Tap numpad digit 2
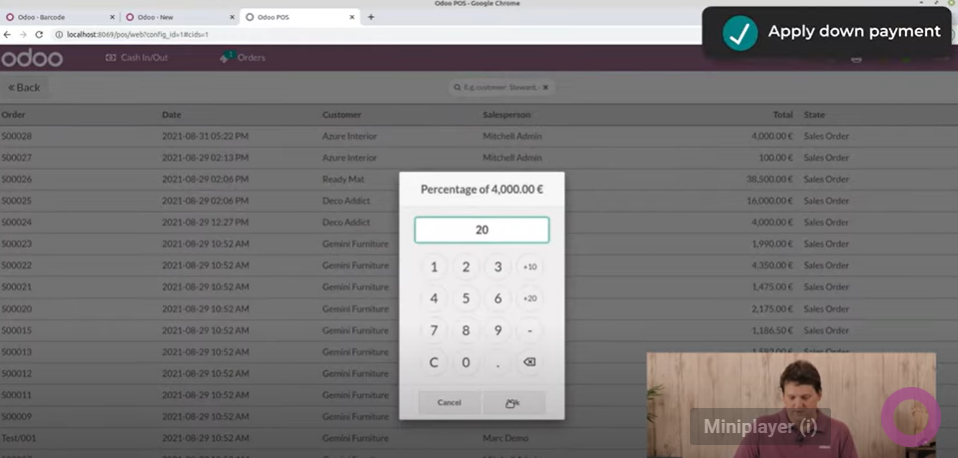The width and height of the screenshot is (958, 458). click(466, 267)
